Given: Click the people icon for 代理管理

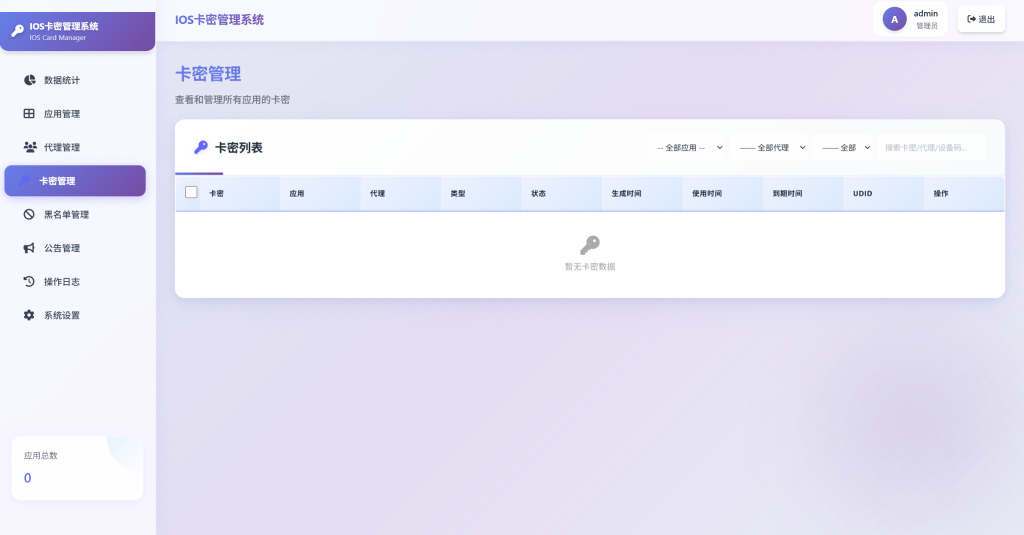Looking at the screenshot, I should pos(30,147).
